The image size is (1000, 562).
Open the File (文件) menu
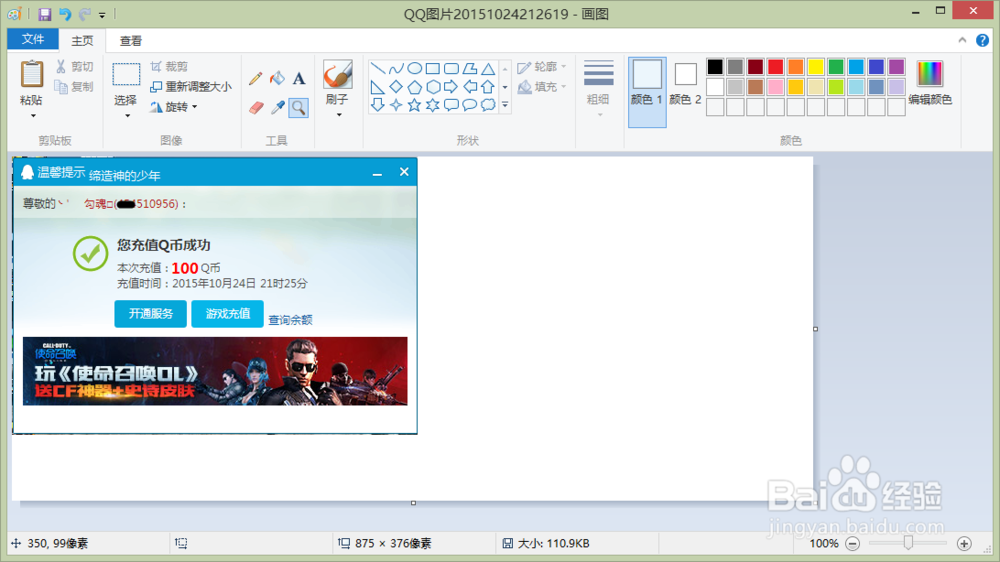[x=33, y=40]
